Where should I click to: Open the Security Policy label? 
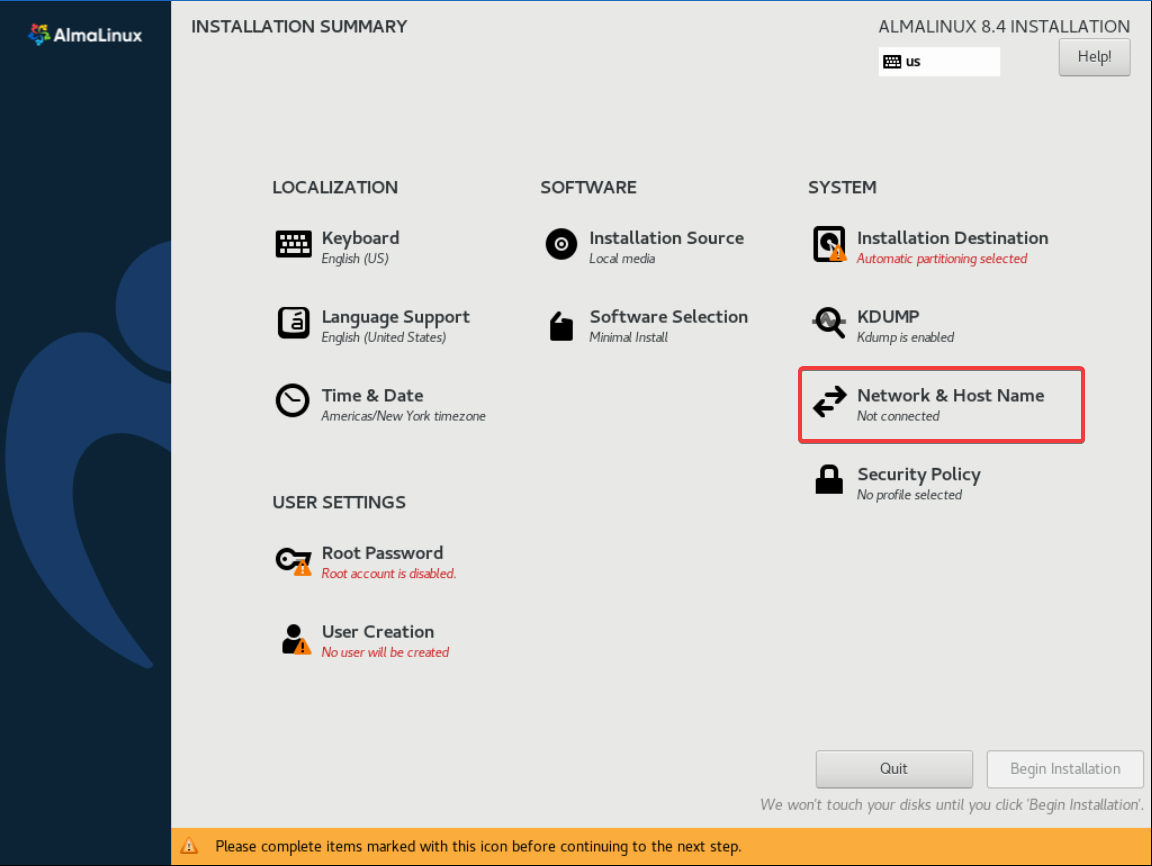(919, 475)
